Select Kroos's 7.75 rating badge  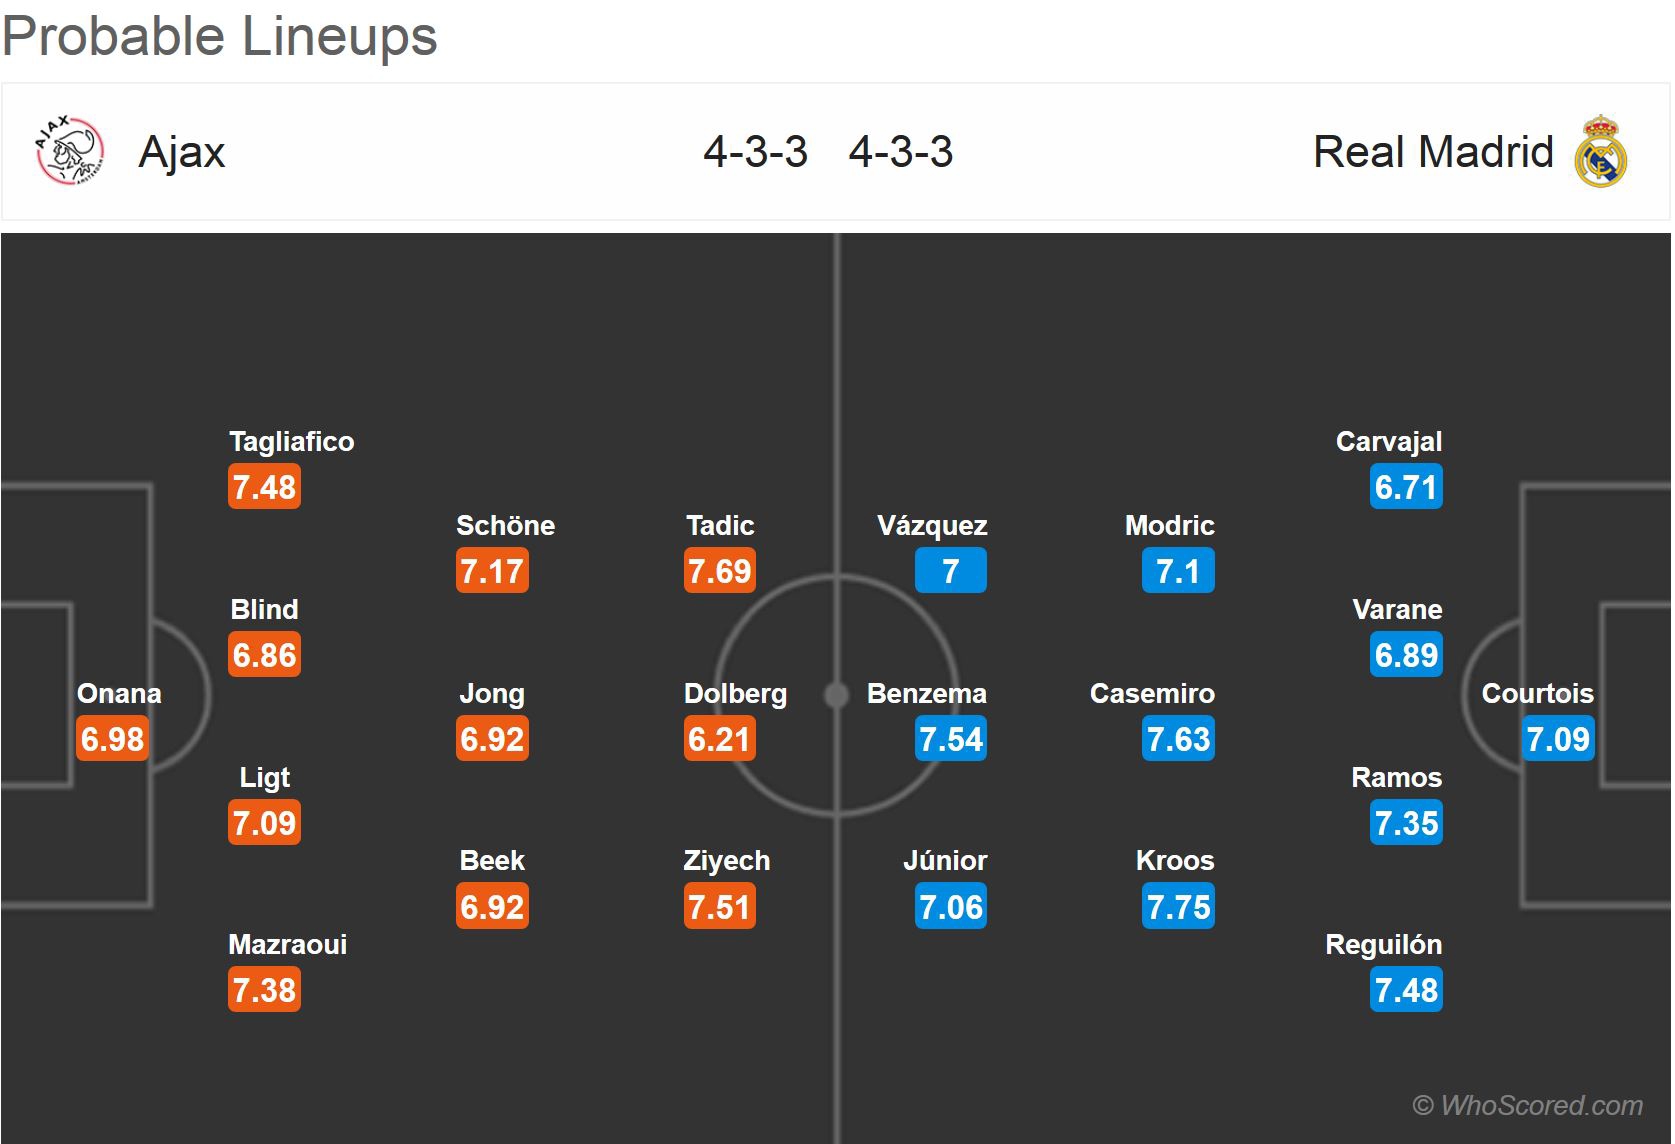coord(1178,907)
